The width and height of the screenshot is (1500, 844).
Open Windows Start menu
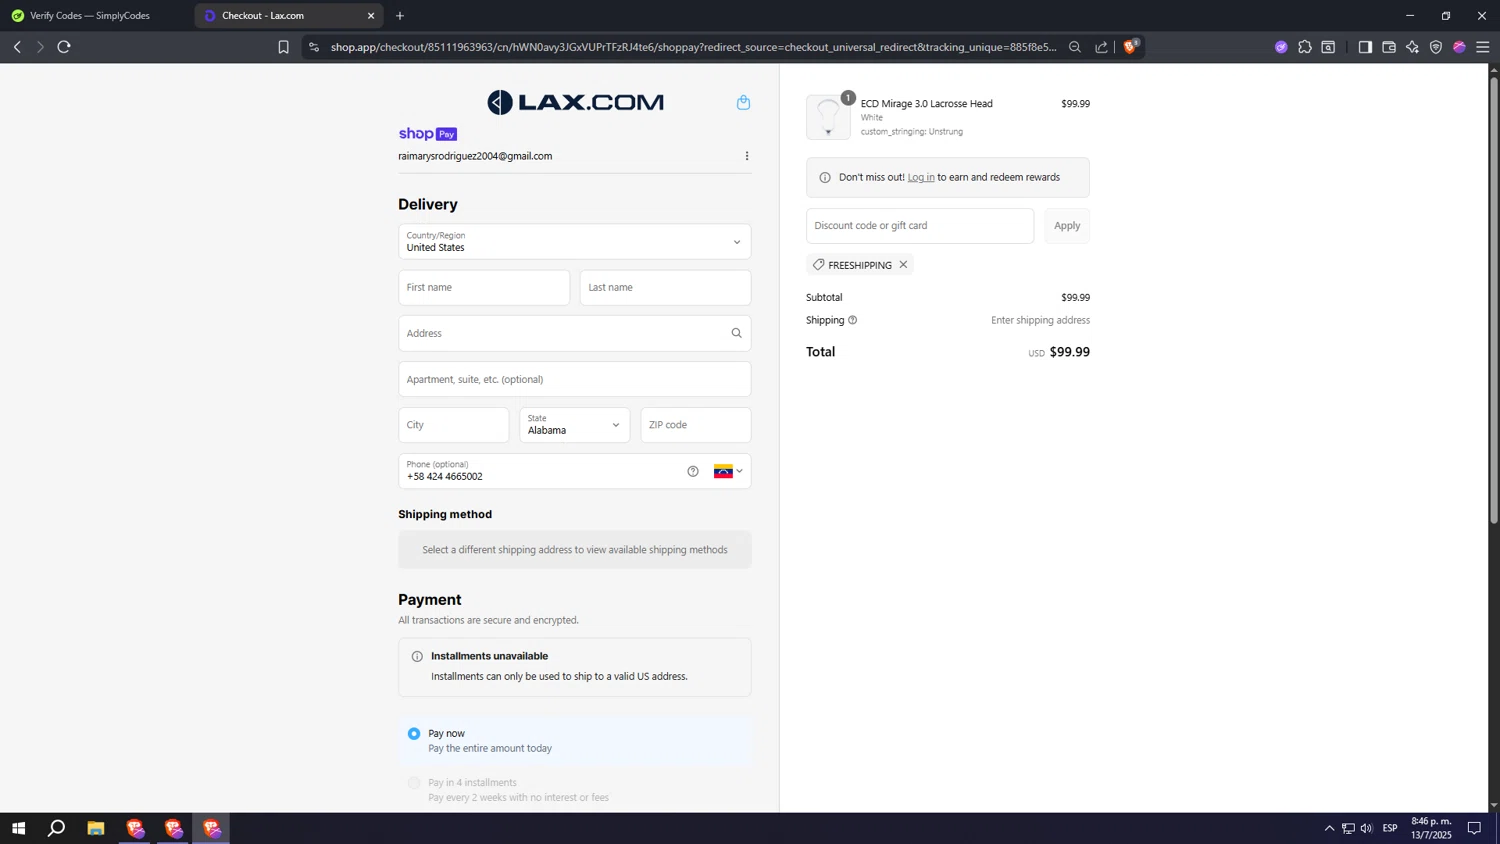18,828
